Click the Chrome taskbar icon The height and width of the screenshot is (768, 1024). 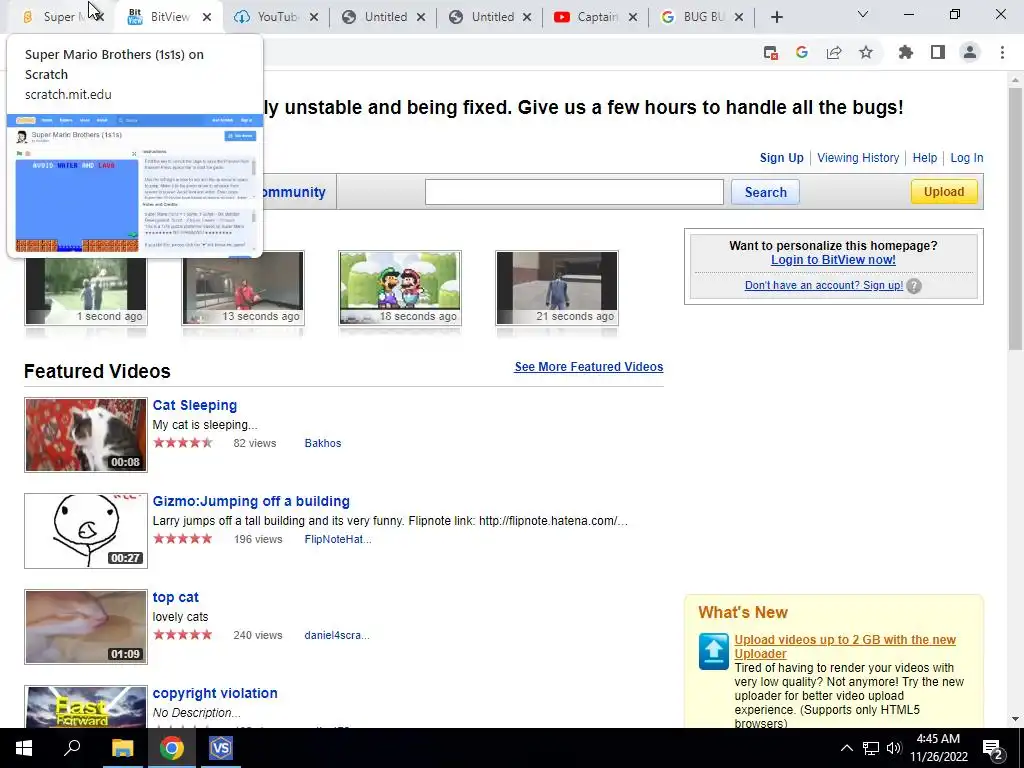pos(172,748)
